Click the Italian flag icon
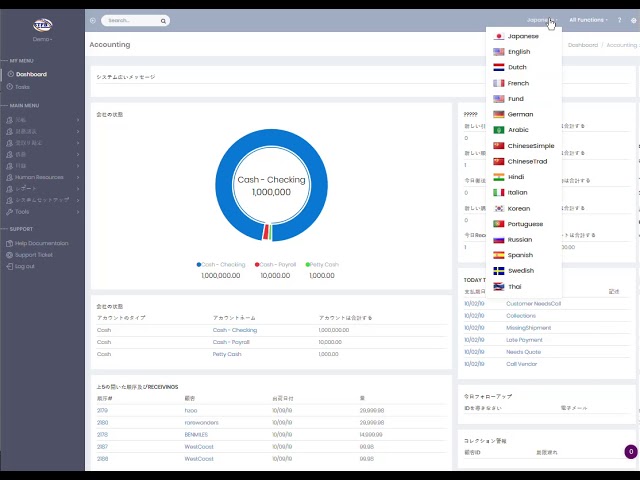The width and height of the screenshot is (640, 480). 499,192
